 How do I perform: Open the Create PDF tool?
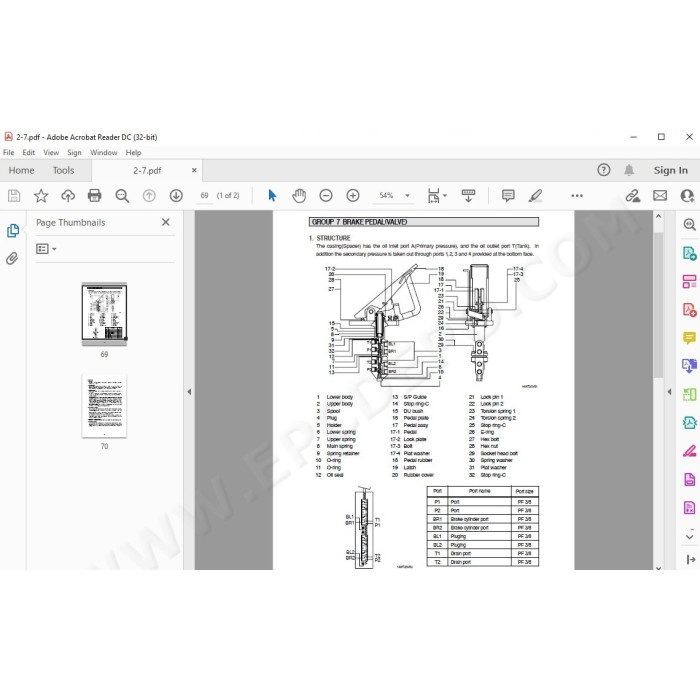click(689, 310)
